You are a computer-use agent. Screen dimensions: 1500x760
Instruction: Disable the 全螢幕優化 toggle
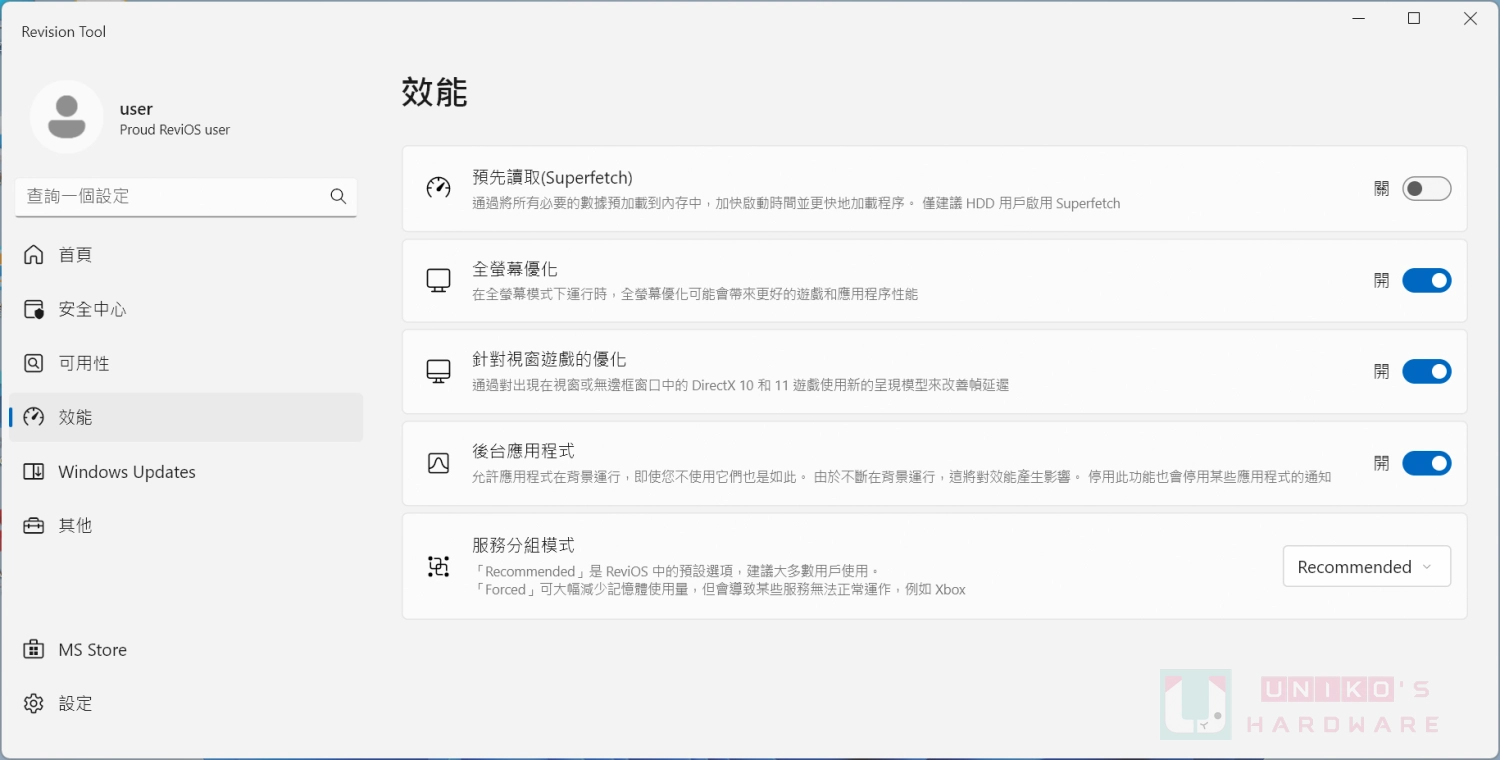pyautogui.click(x=1427, y=280)
